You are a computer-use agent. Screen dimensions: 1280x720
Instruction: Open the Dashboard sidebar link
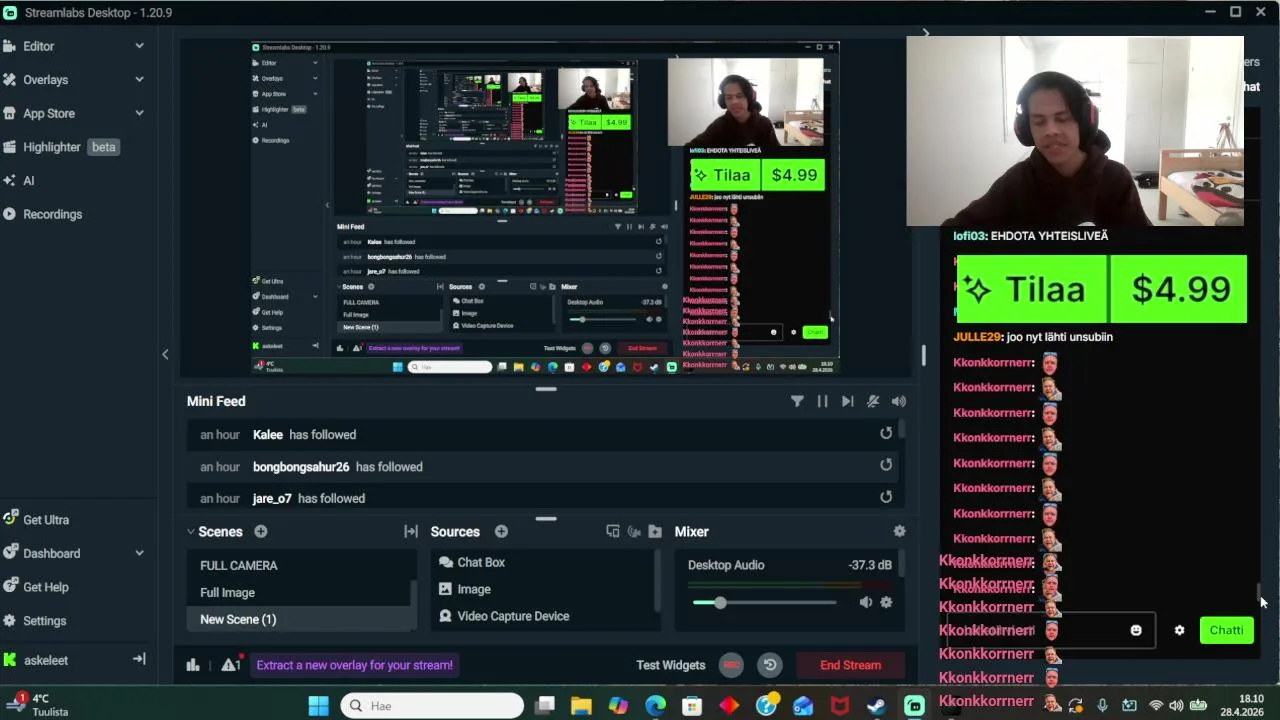[51, 553]
